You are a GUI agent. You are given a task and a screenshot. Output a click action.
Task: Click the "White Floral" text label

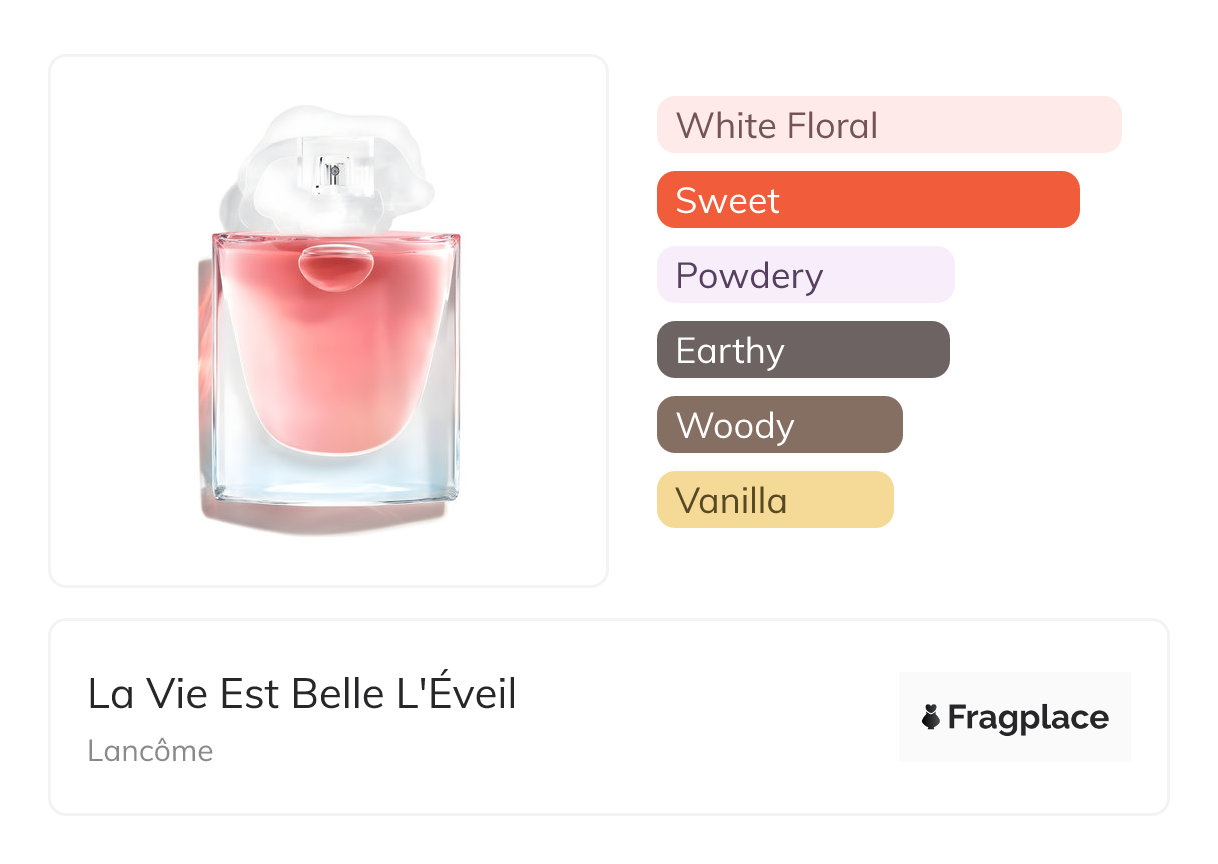coord(776,126)
